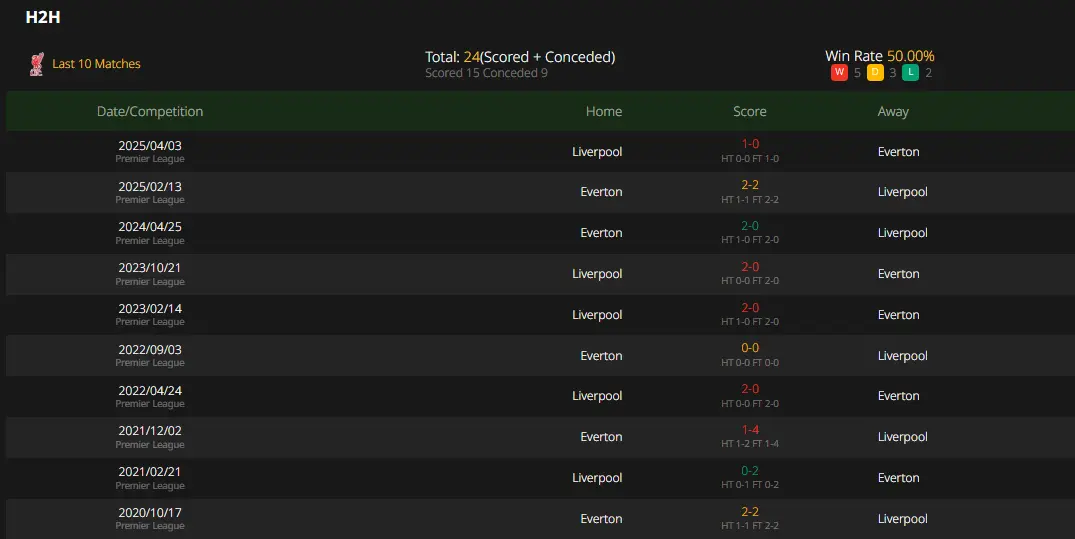
Task: Click the 1-4 score on 2021/12/02
Action: (750, 430)
